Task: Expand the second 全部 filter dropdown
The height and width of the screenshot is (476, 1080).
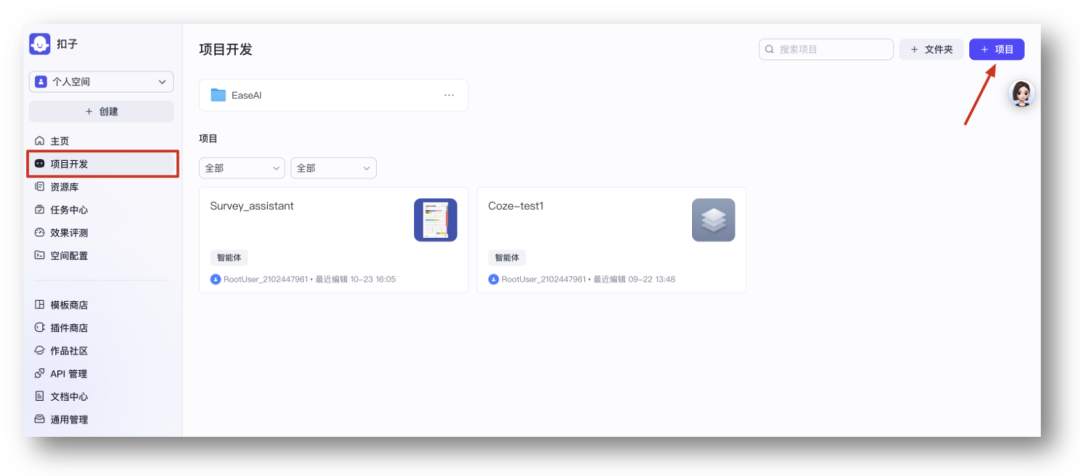Action: tap(333, 168)
